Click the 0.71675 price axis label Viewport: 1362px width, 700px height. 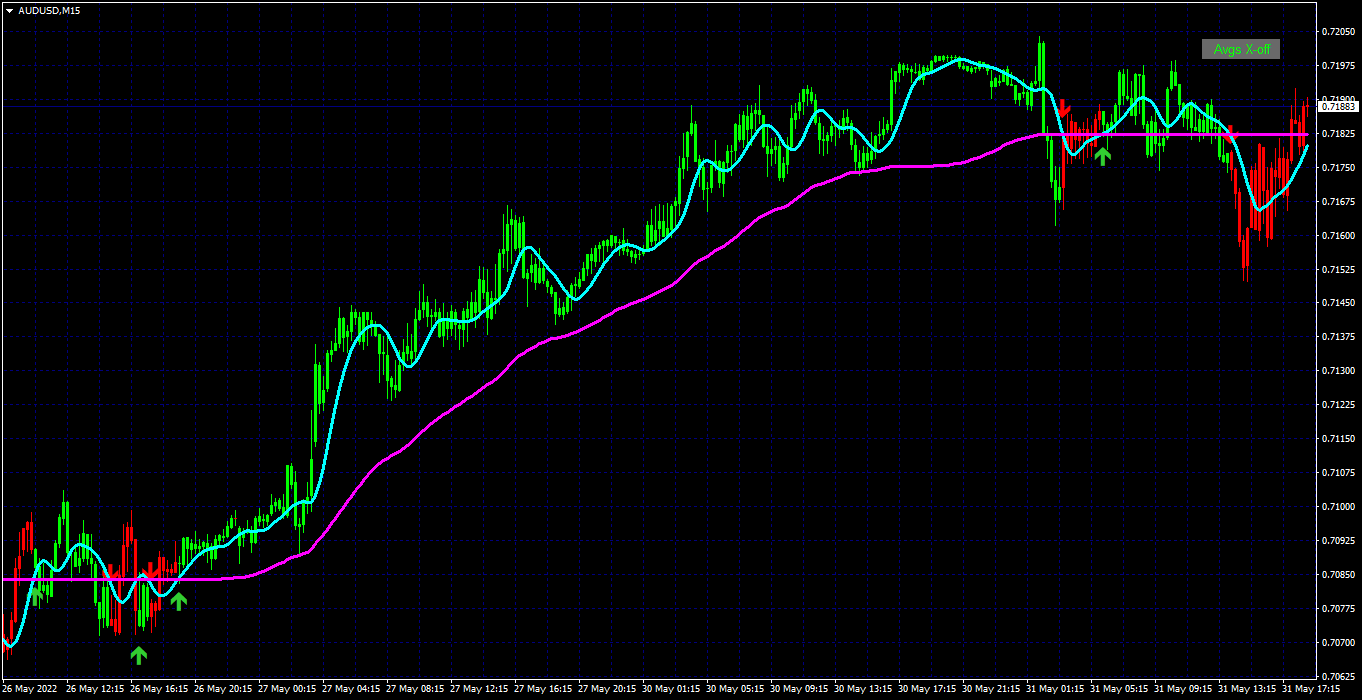[x=1338, y=202]
